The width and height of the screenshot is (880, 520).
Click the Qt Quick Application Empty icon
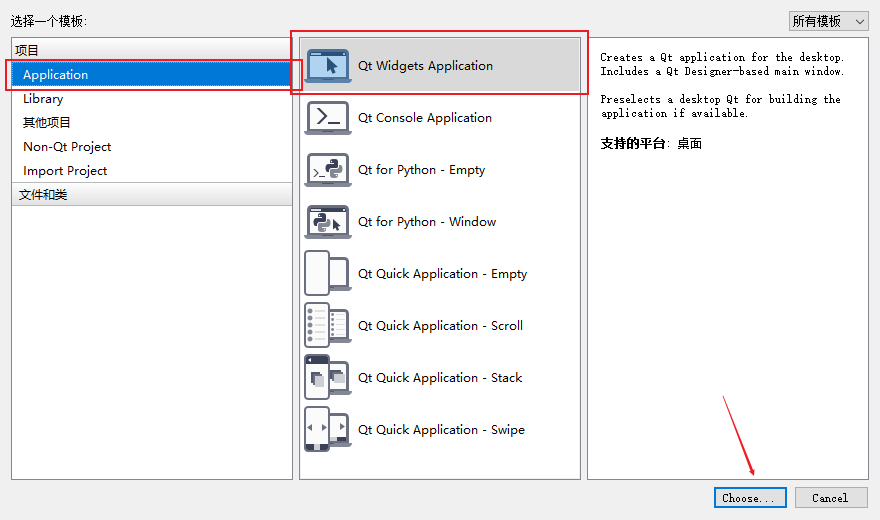click(328, 274)
